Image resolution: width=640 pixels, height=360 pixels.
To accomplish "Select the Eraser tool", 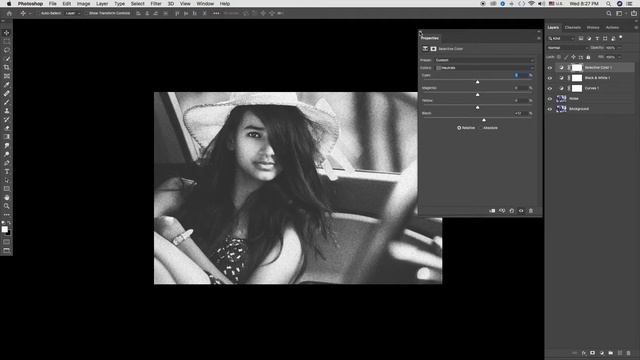I will point(7,128).
